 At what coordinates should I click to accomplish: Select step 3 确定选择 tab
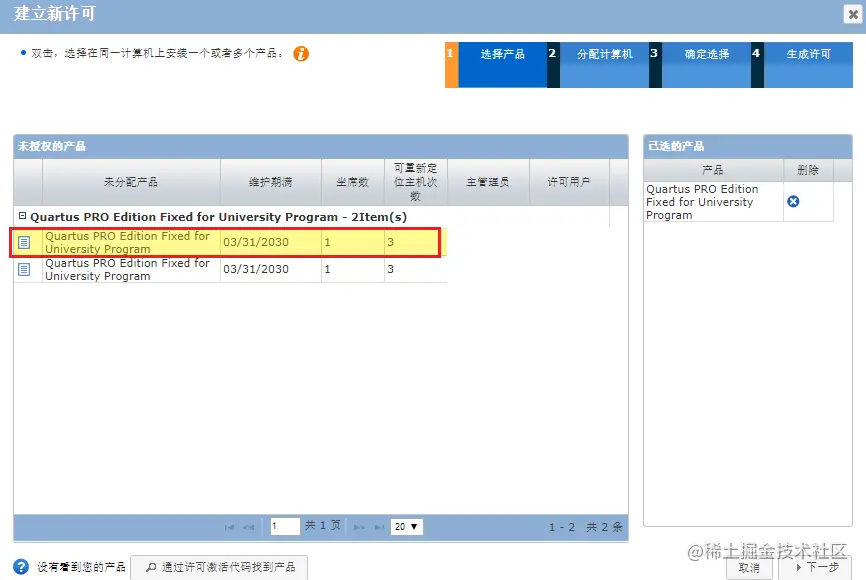pos(700,65)
